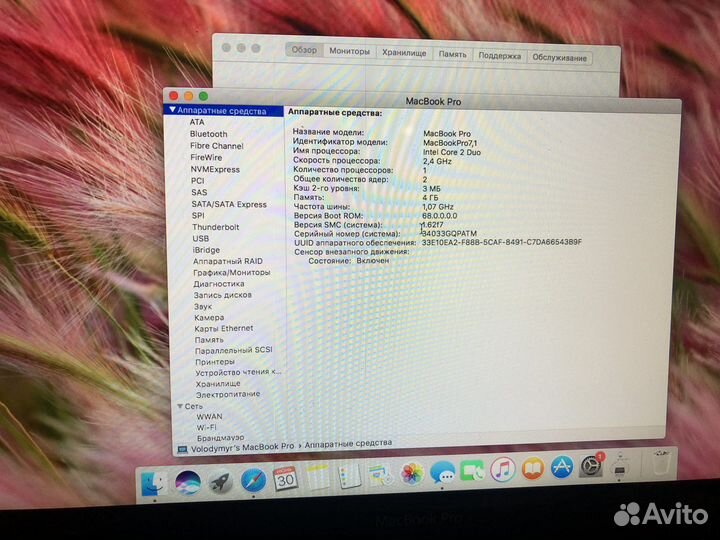Select iBridge item

coord(206,250)
